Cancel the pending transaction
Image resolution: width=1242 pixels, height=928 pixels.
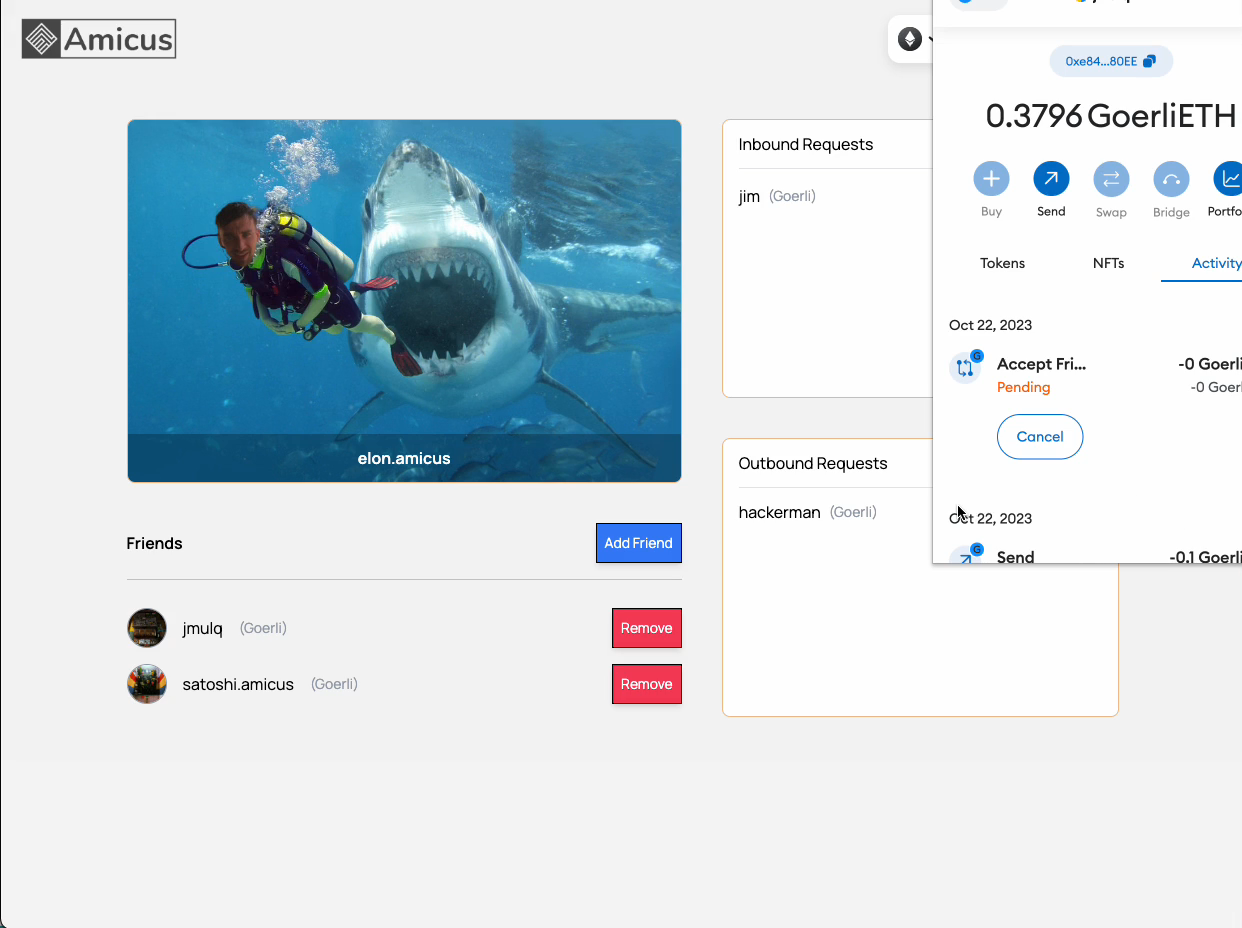(1040, 437)
